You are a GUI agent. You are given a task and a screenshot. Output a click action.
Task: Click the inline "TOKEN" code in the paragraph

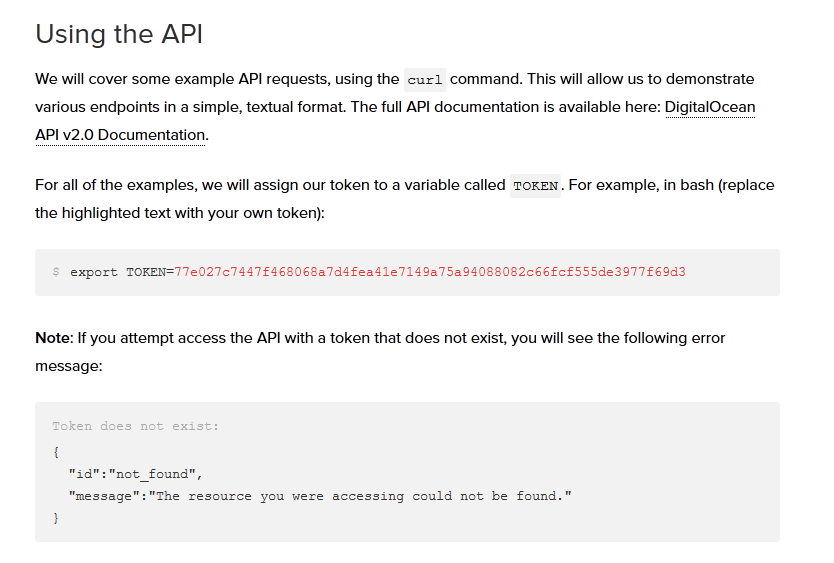tap(535, 186)
